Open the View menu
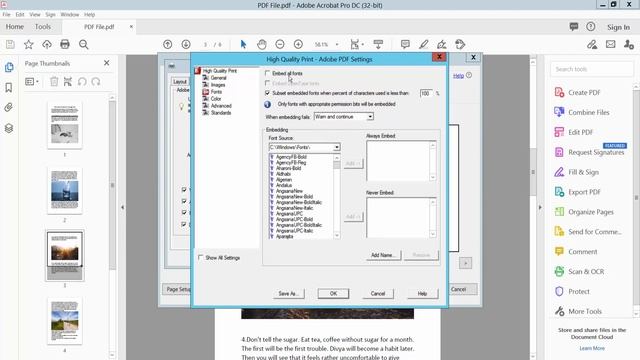 coord(35,14)
